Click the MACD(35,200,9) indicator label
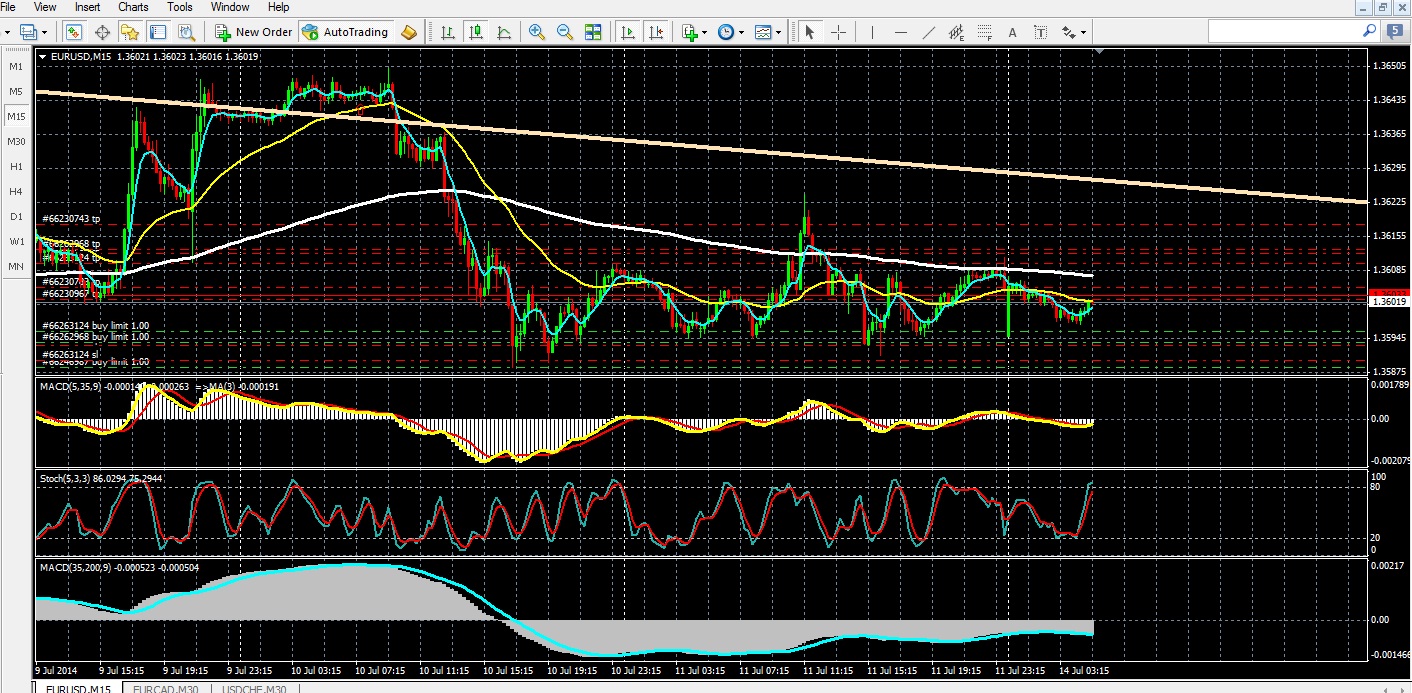This screenshot has height=693, width=1412. (74, 568)
